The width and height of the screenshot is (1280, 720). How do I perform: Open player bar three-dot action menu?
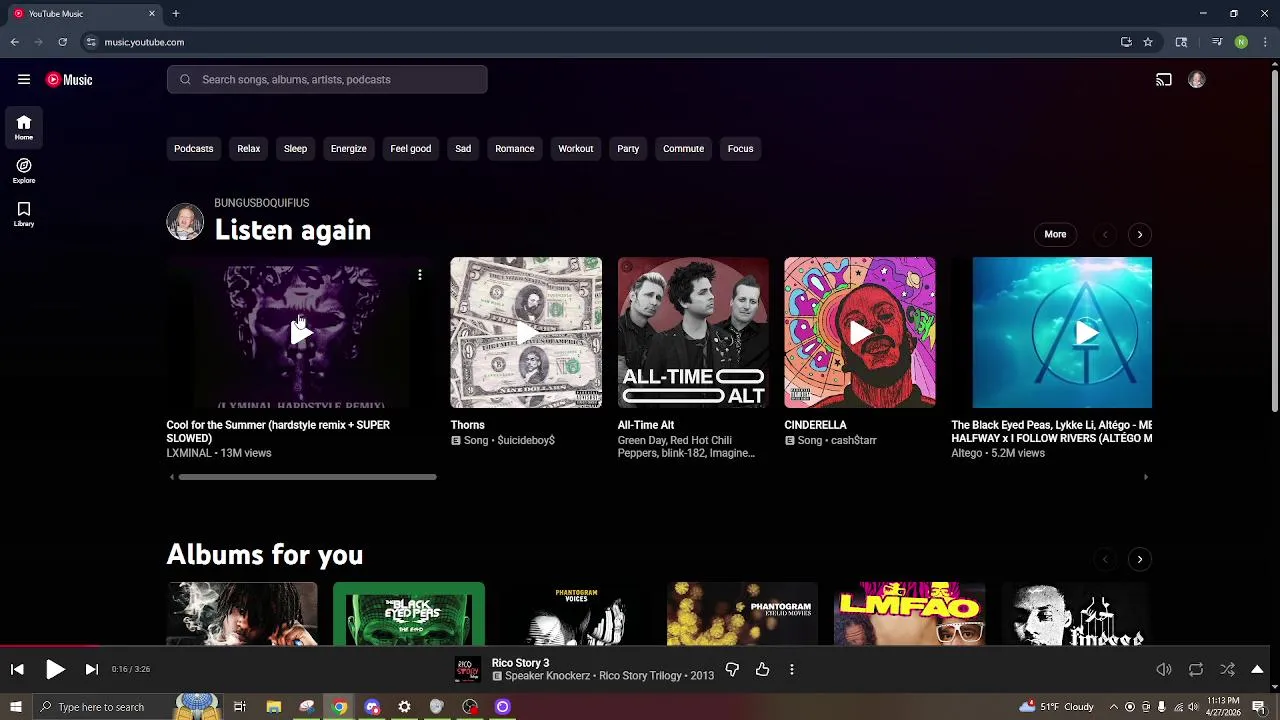tap(792, 669)
